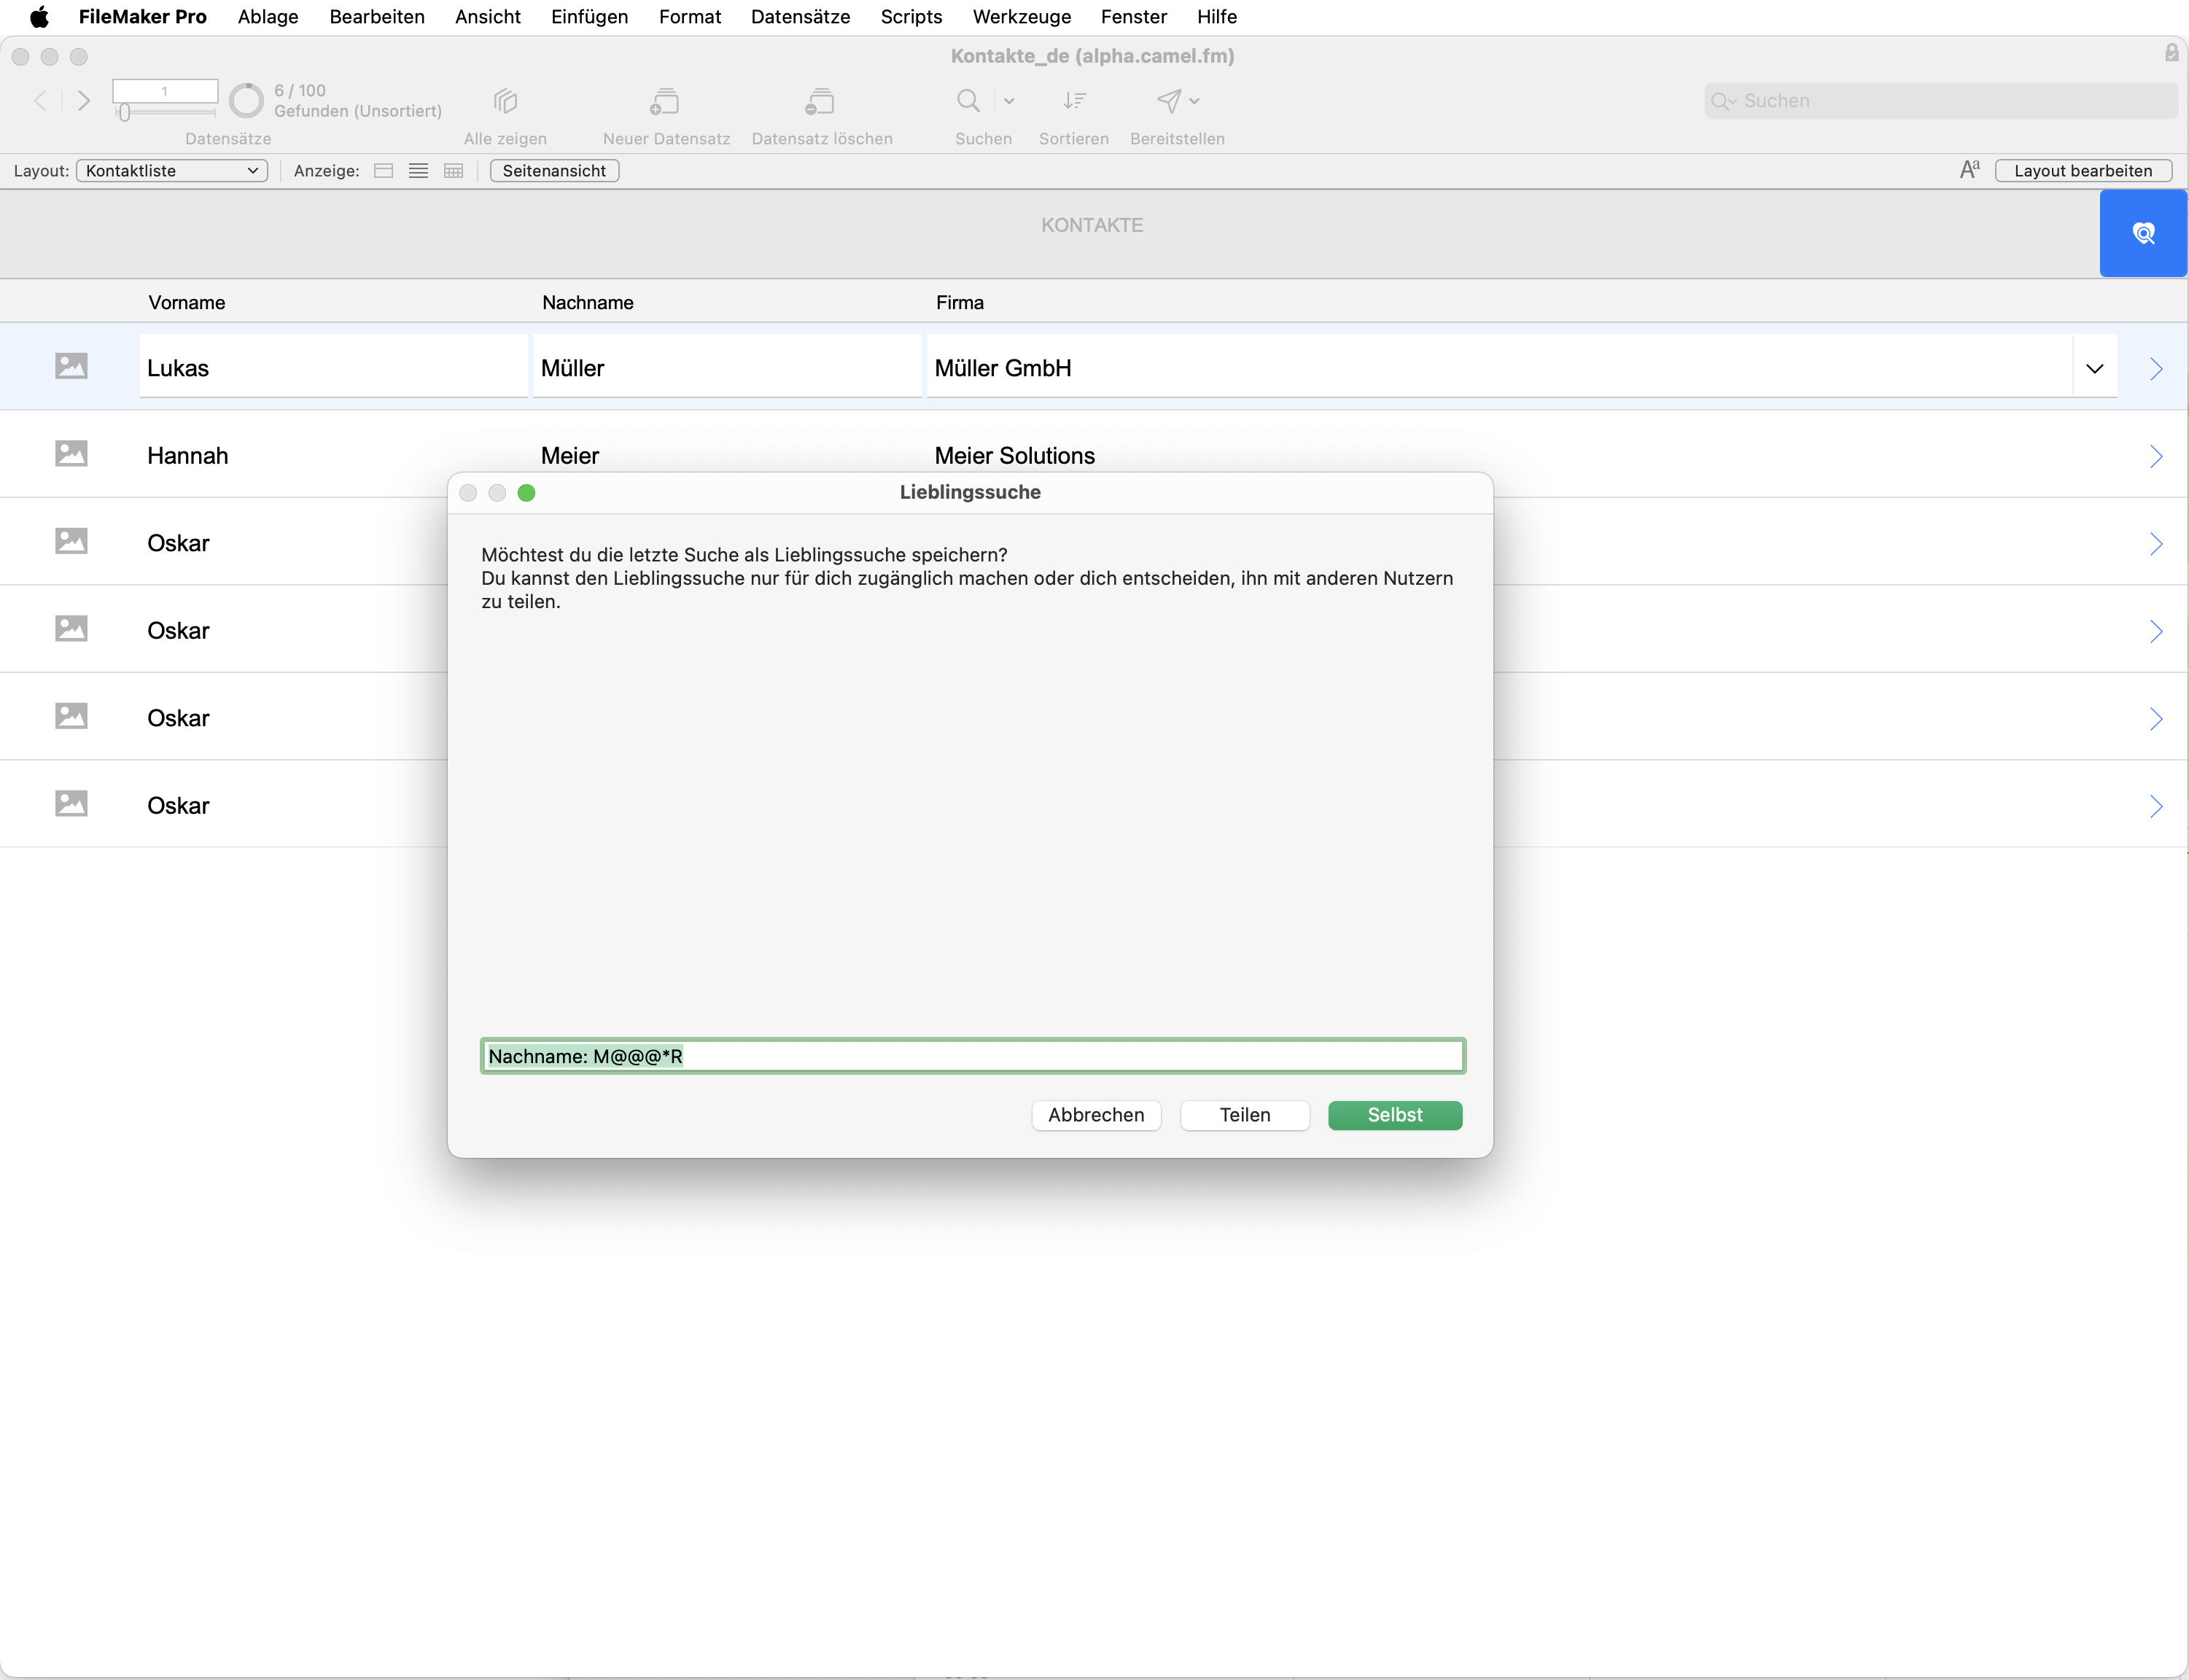Go to the previous record arrow
The image size is (2189, 1680).
[x=40, y=100]
